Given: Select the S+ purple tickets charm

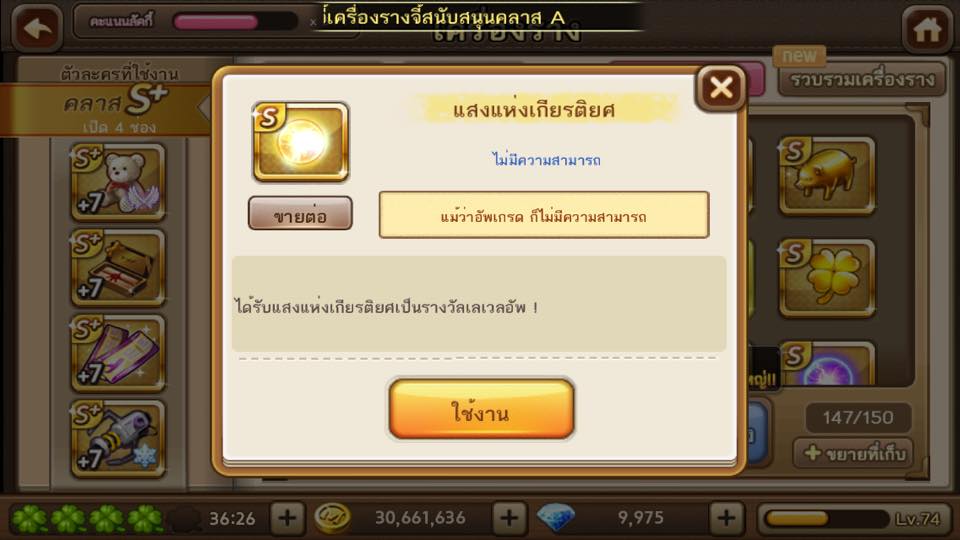Looking at the screenshot, I should coord(118,354).
